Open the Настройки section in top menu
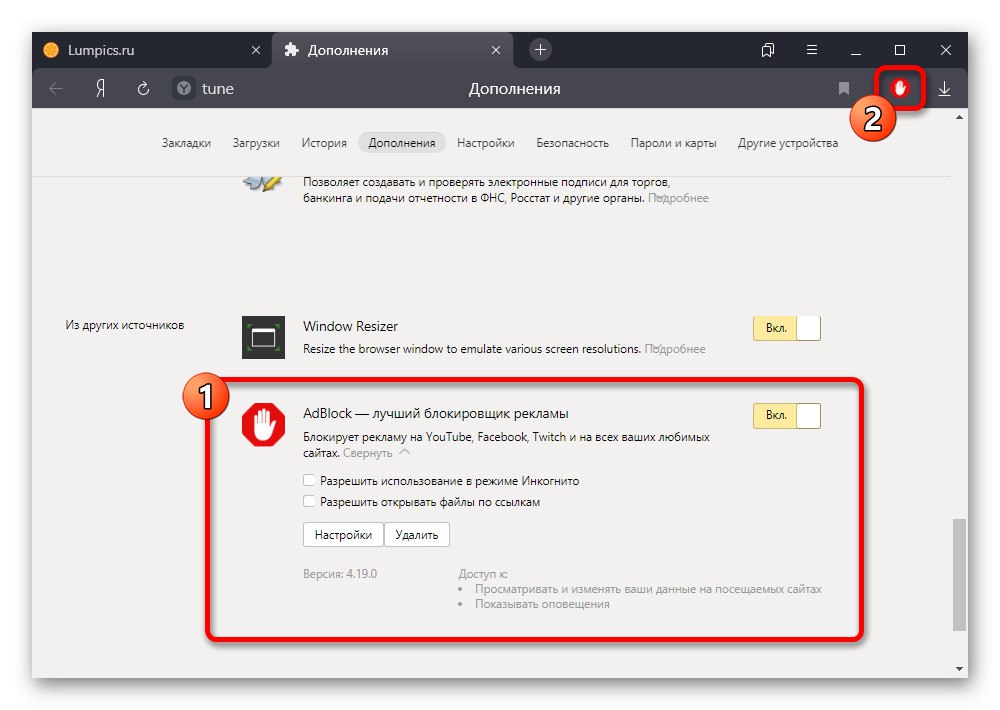1000x710 pixels. coord(485,143)
